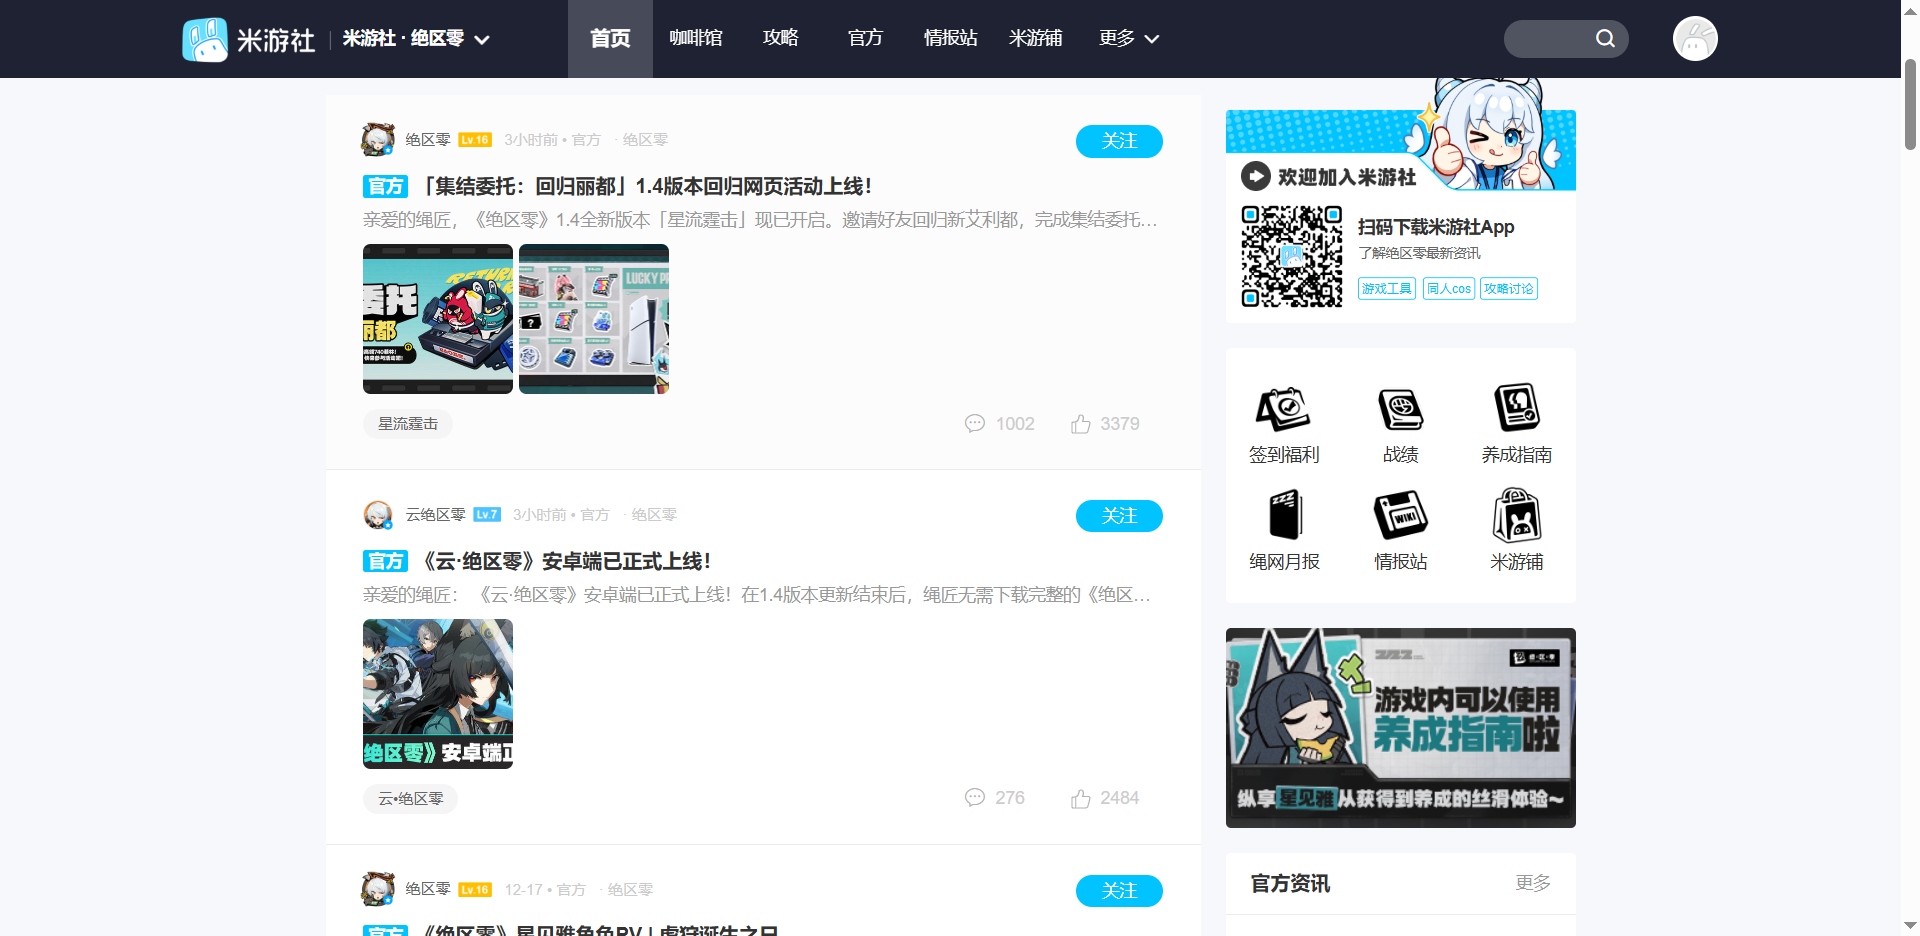Click 绝区零 forum link on first post
This screenshot has height=936, width=1920.
coord(645,140)
